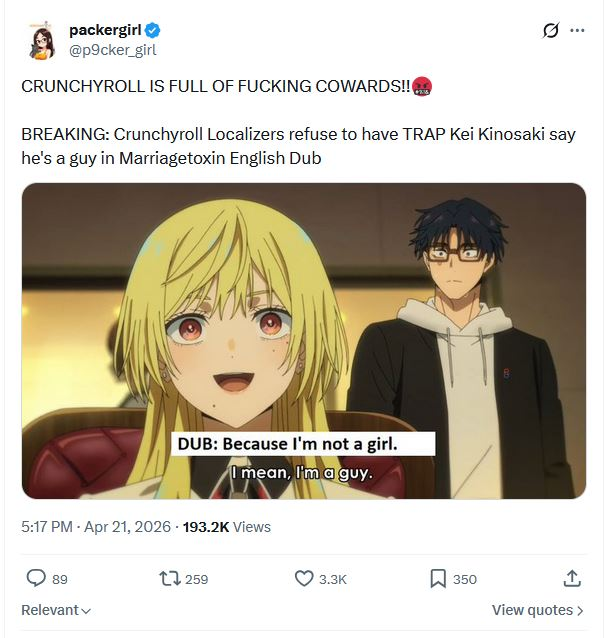
Task: Like the post with the heart icon
Action: 304,579
